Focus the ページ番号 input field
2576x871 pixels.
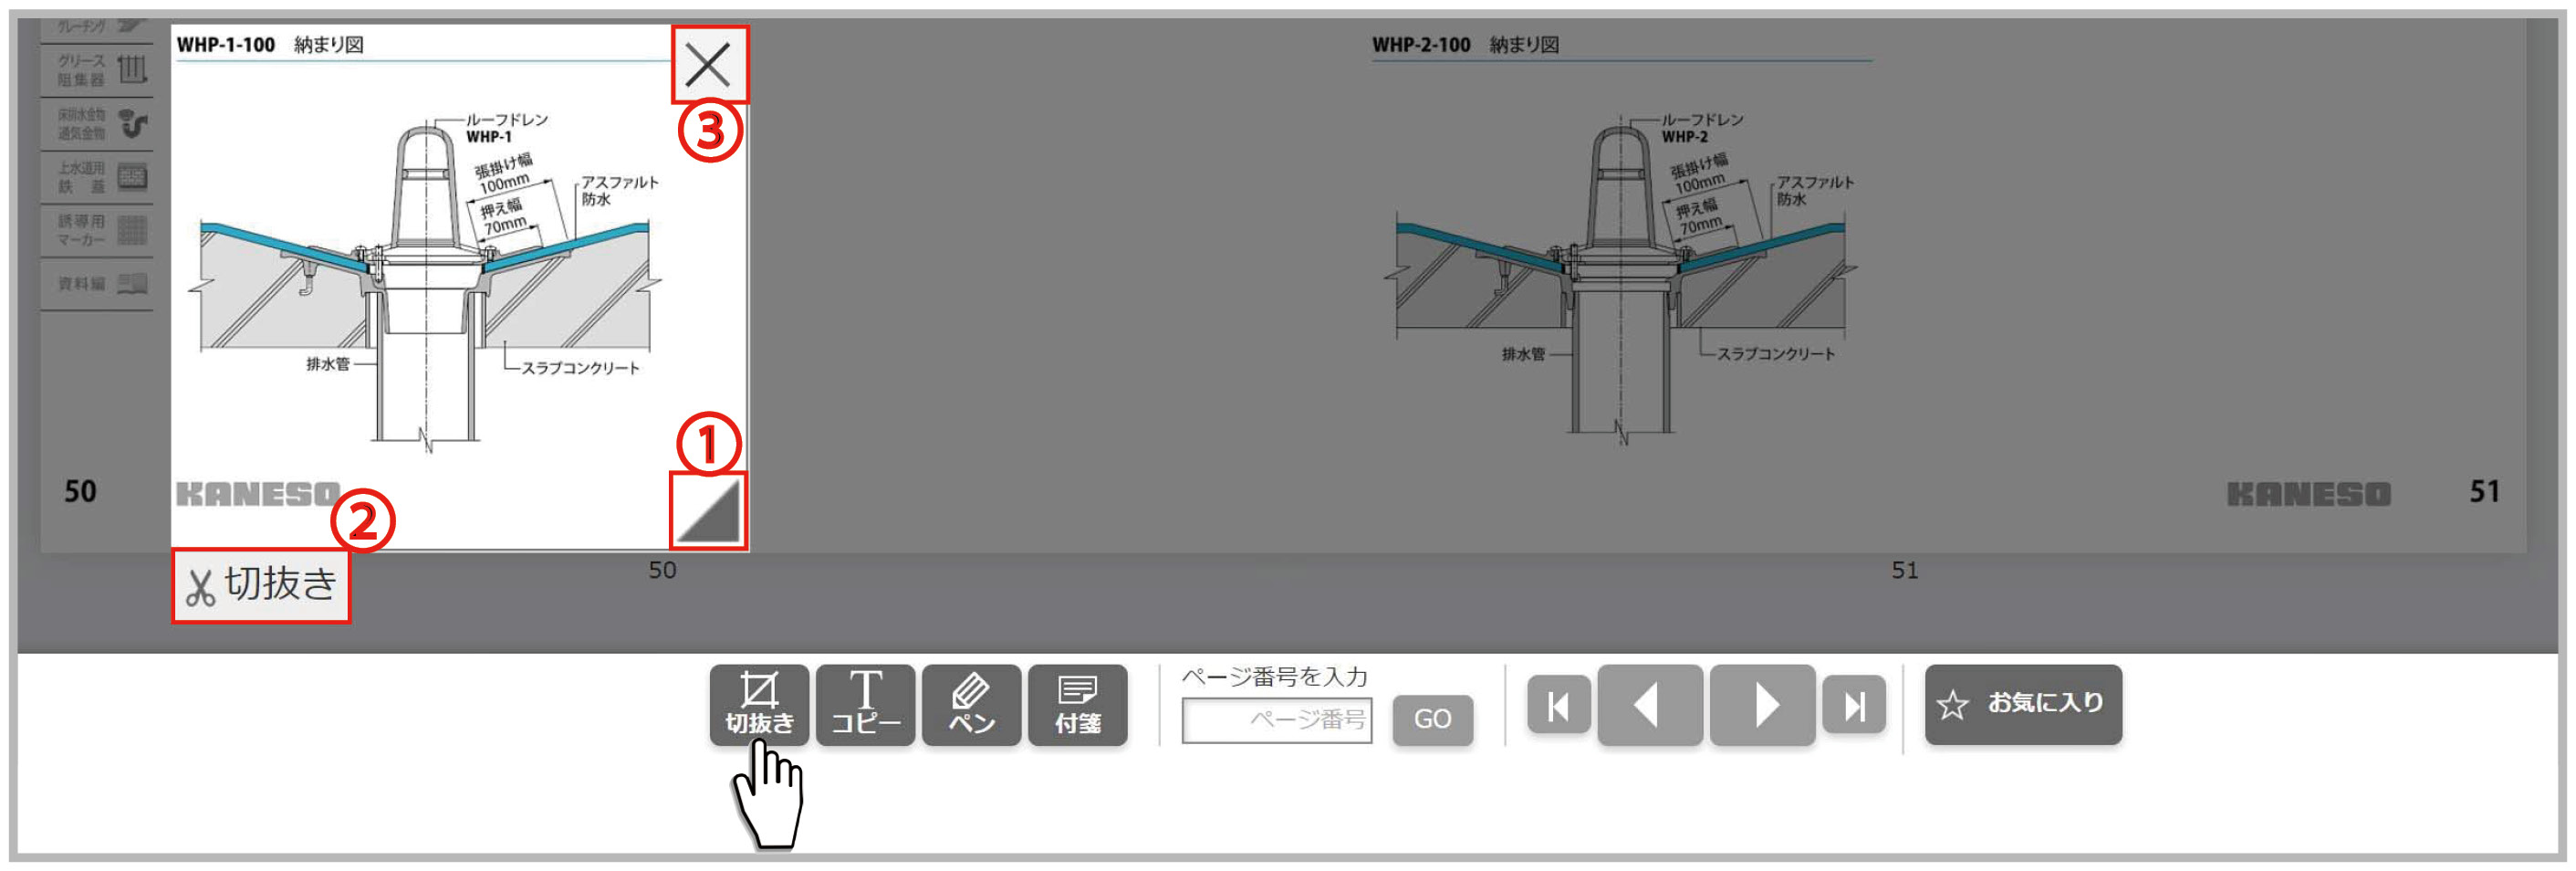pos(1277,720)
